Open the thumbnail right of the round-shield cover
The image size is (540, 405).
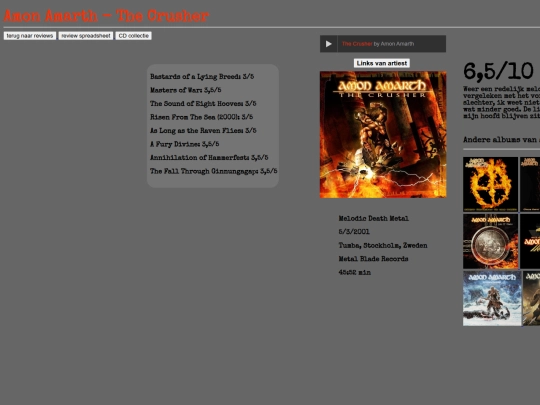[x=530, y=241]
